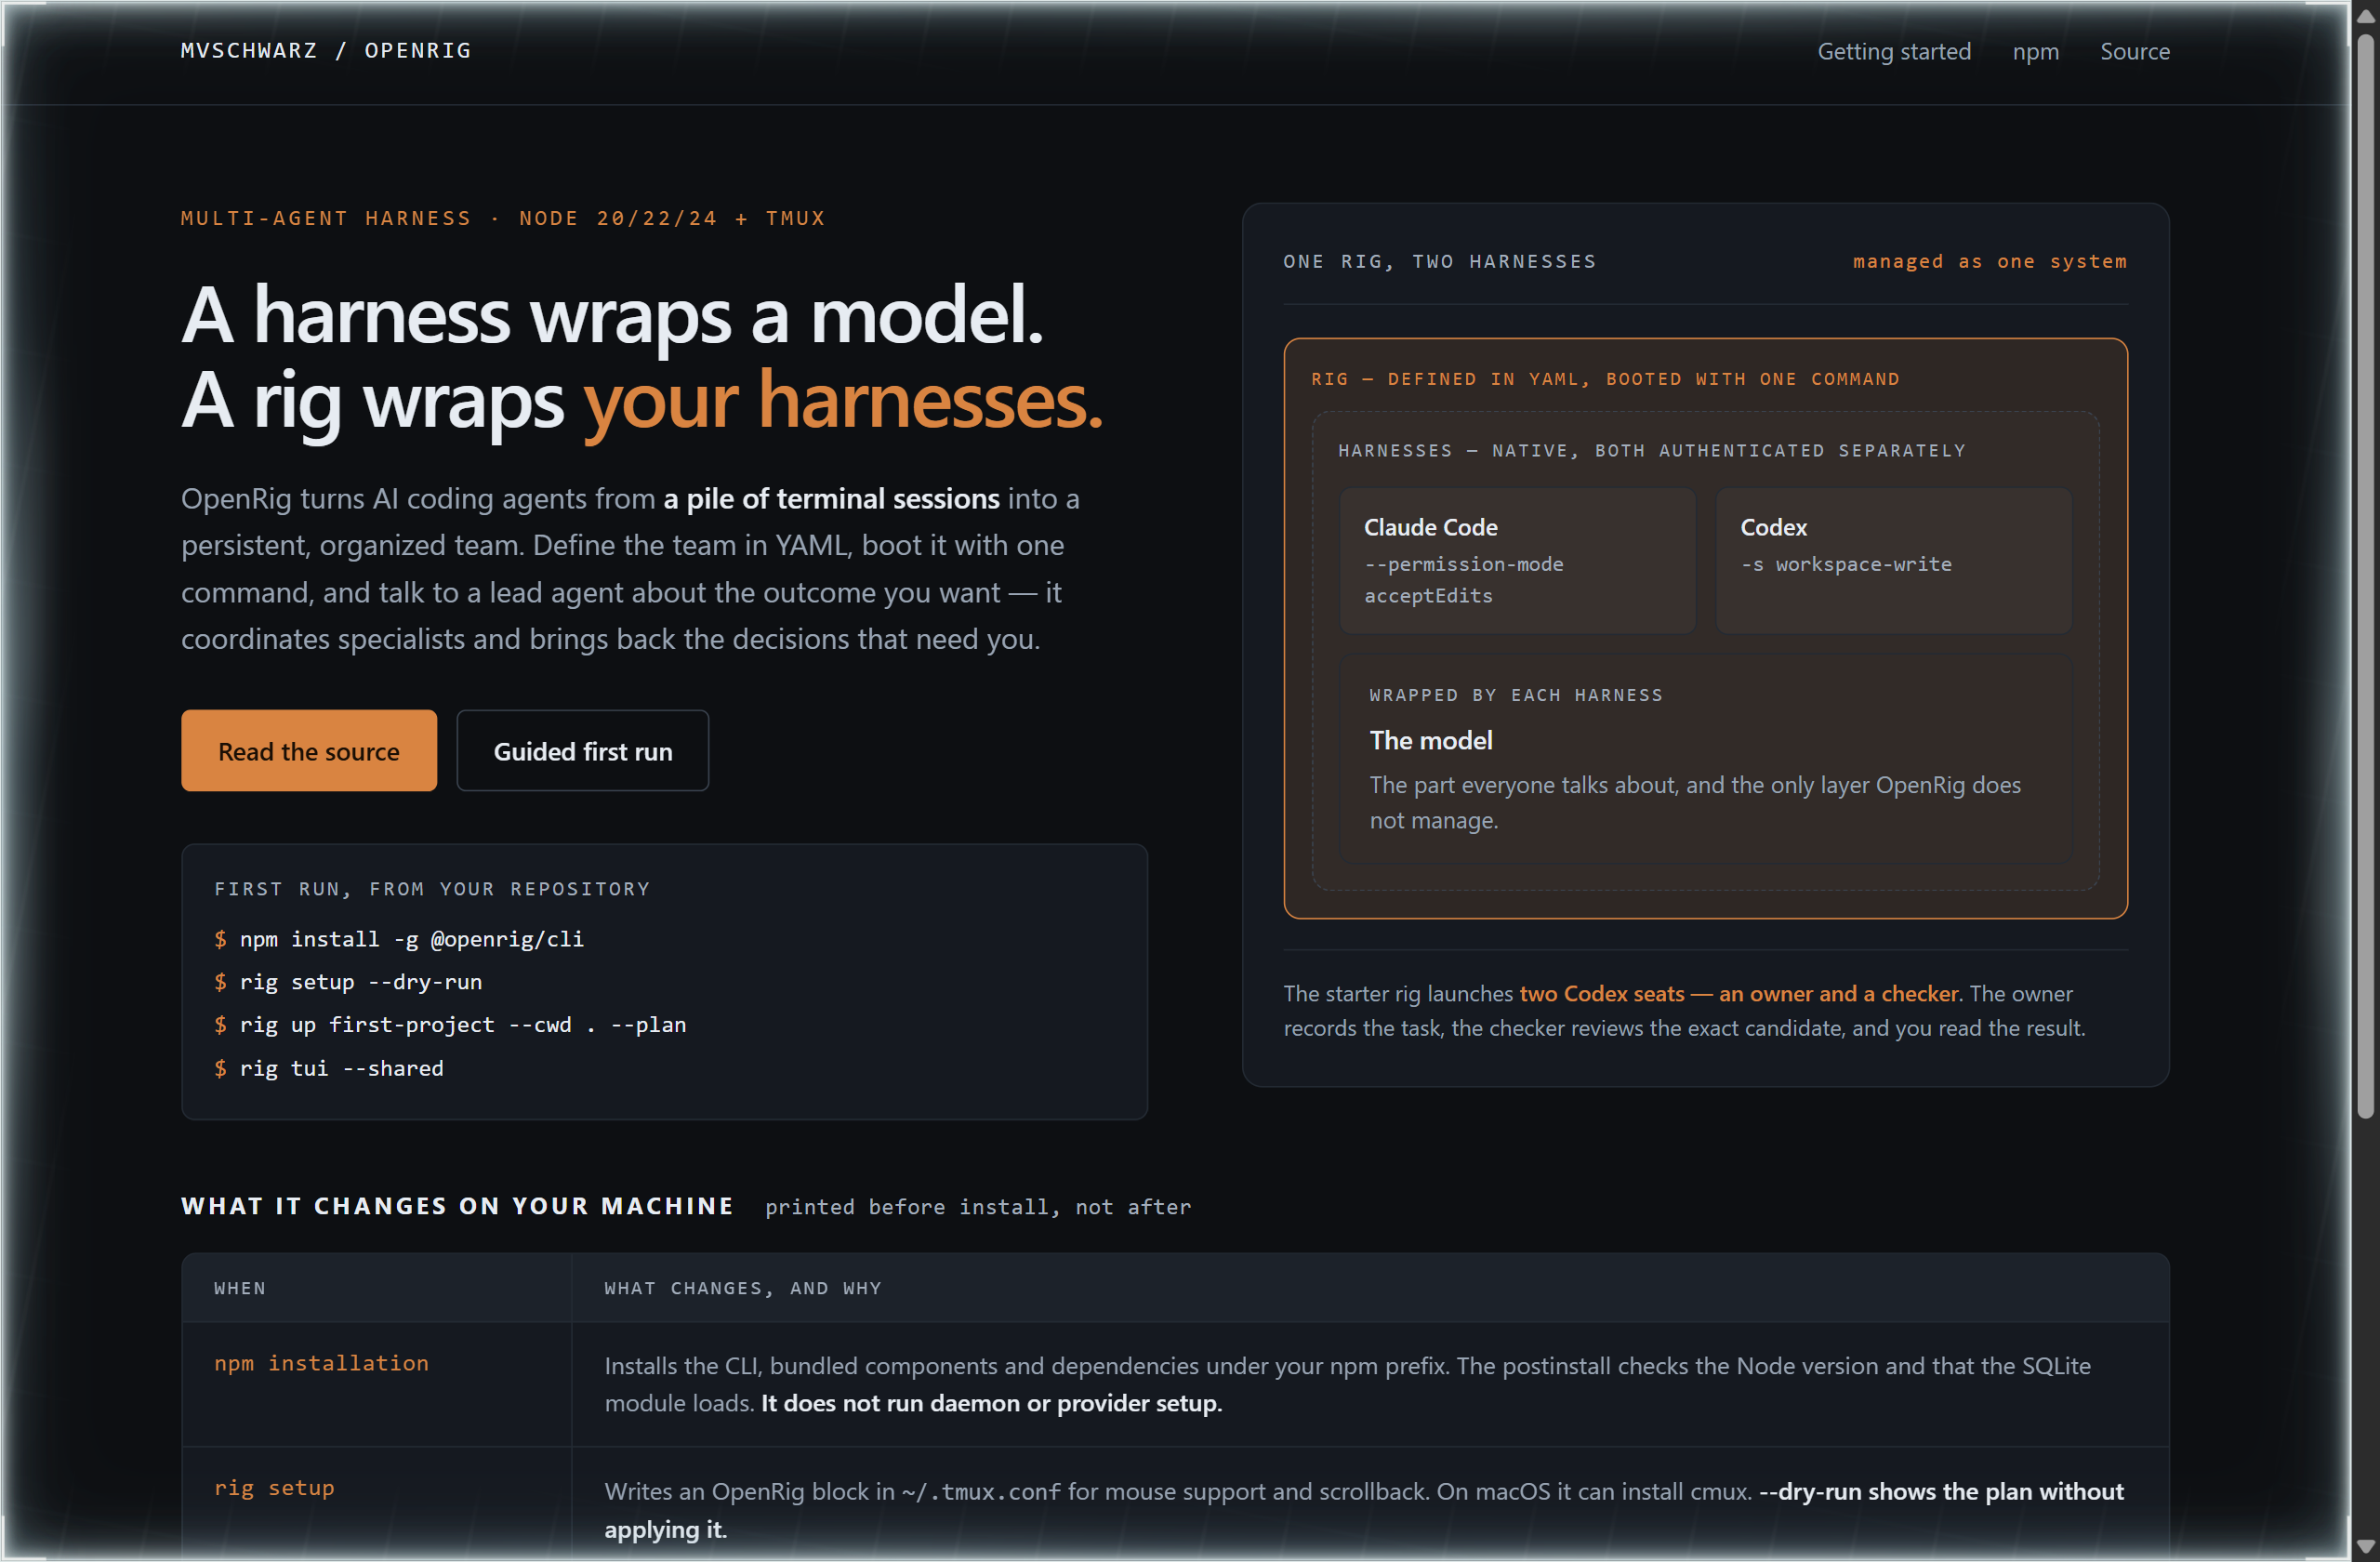This screenshot has height=1562, width=2380.
Task: Click the 'a pile of terminal sessions' bold text
Action: (831, 498)
